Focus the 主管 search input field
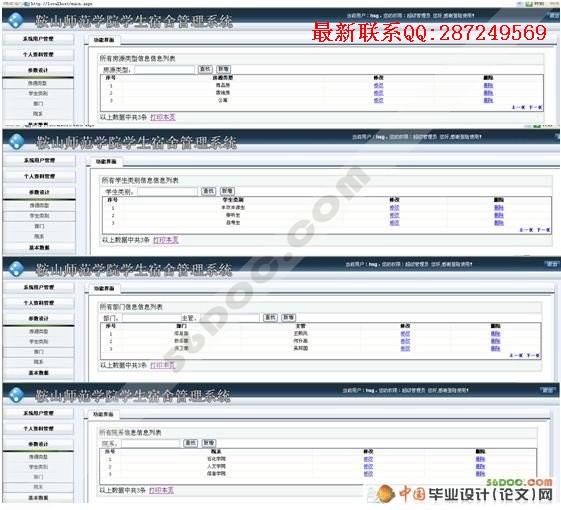Image resolution: width=561 pixels, height=510 pixels. click(x=229, y=318)
